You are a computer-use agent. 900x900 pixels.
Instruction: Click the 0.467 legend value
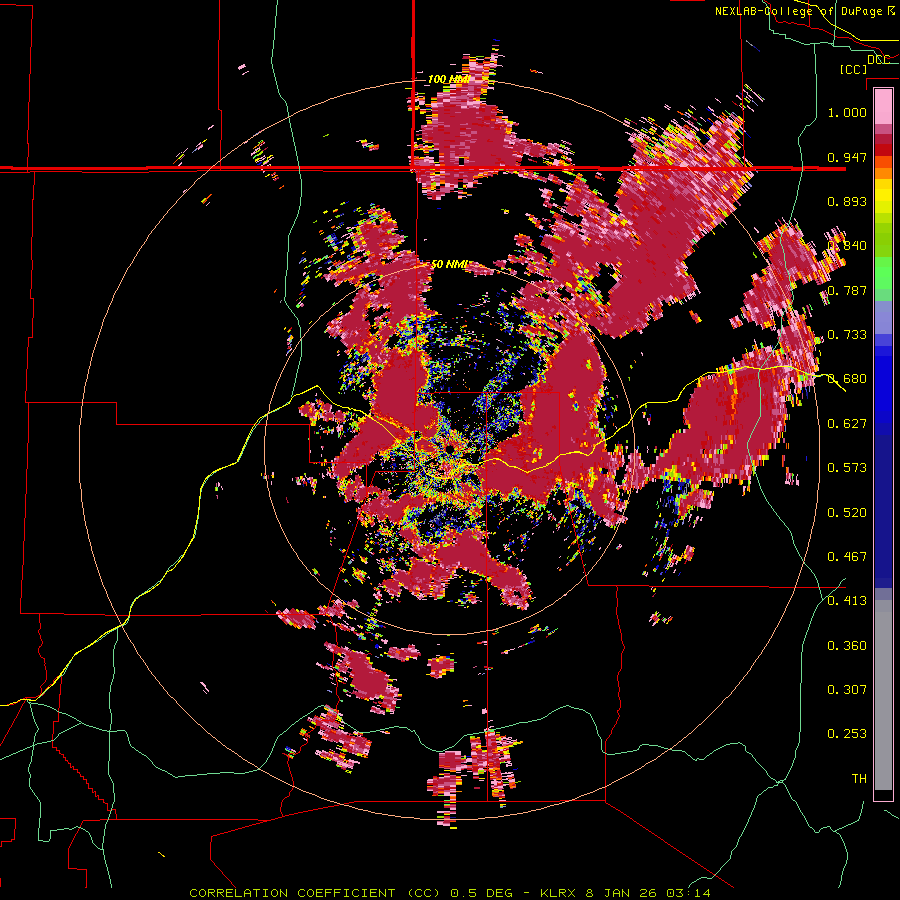847,557
